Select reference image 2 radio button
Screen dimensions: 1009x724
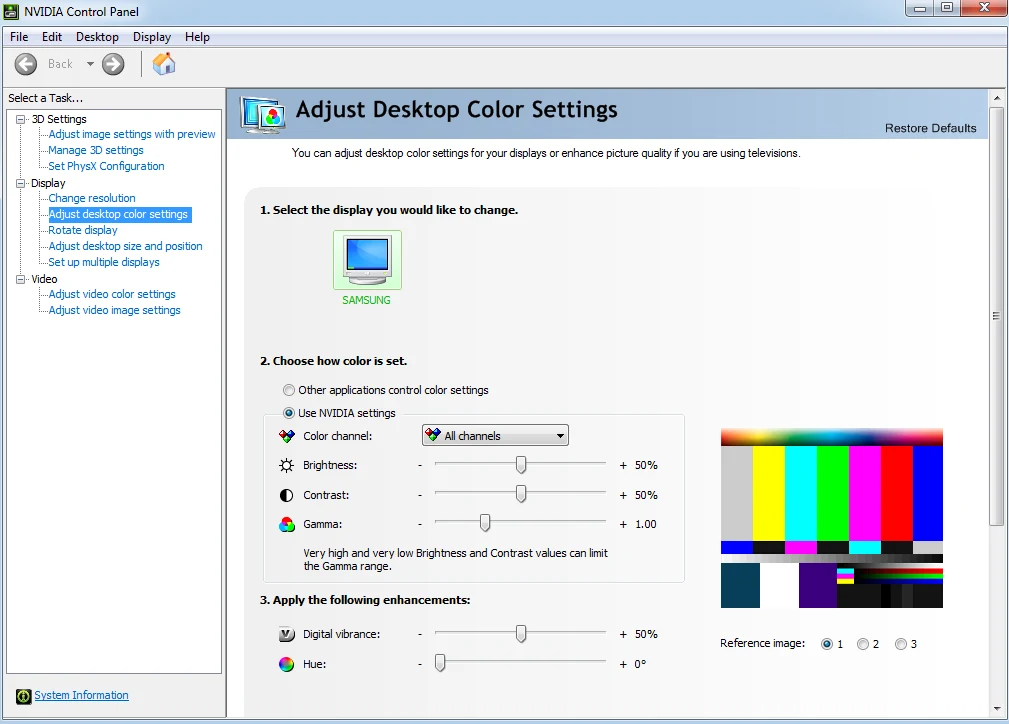click(x=863, y=644)
